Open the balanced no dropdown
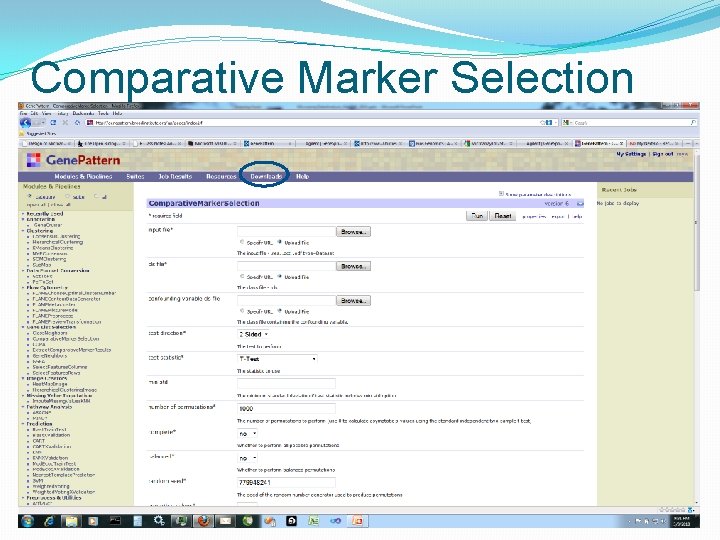This screenshot has width=720, height=540. coord(248,458)
